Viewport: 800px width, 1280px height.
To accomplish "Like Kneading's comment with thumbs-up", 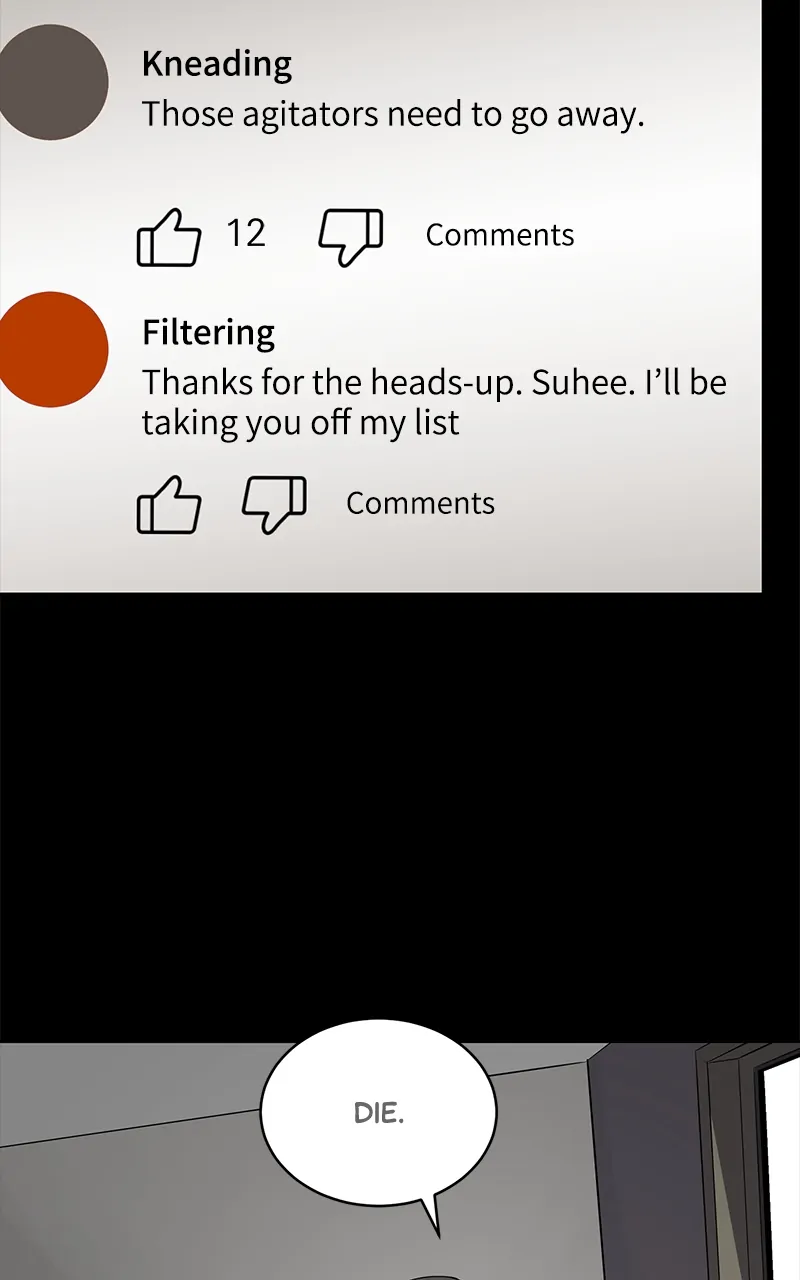I will (x=168, y=237).
